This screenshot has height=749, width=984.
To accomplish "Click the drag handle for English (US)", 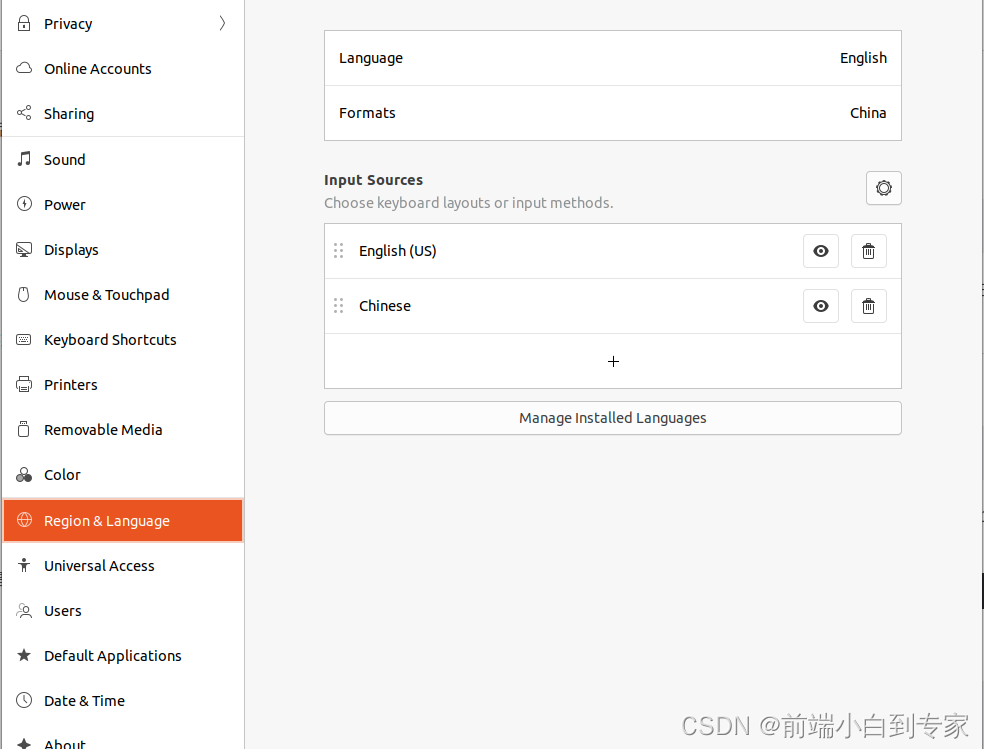I will point(338,251).
